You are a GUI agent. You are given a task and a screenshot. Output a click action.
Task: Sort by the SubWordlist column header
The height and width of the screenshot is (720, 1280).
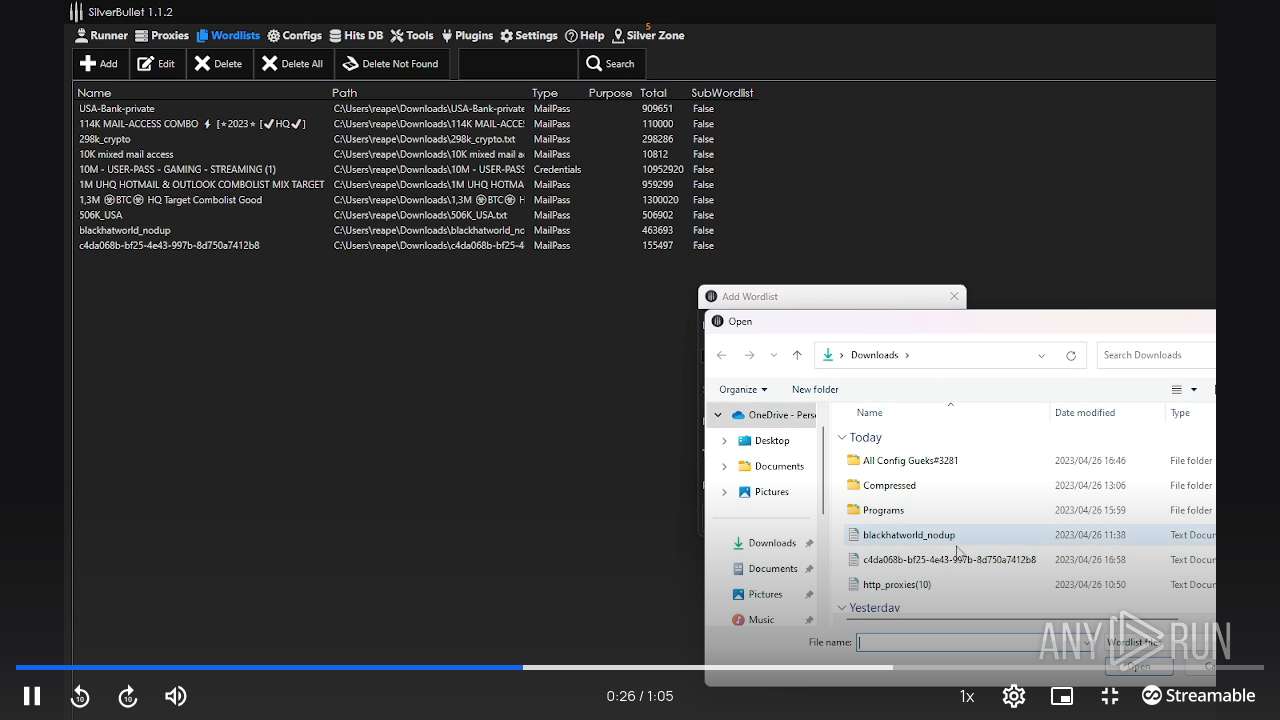click(722, 93)
